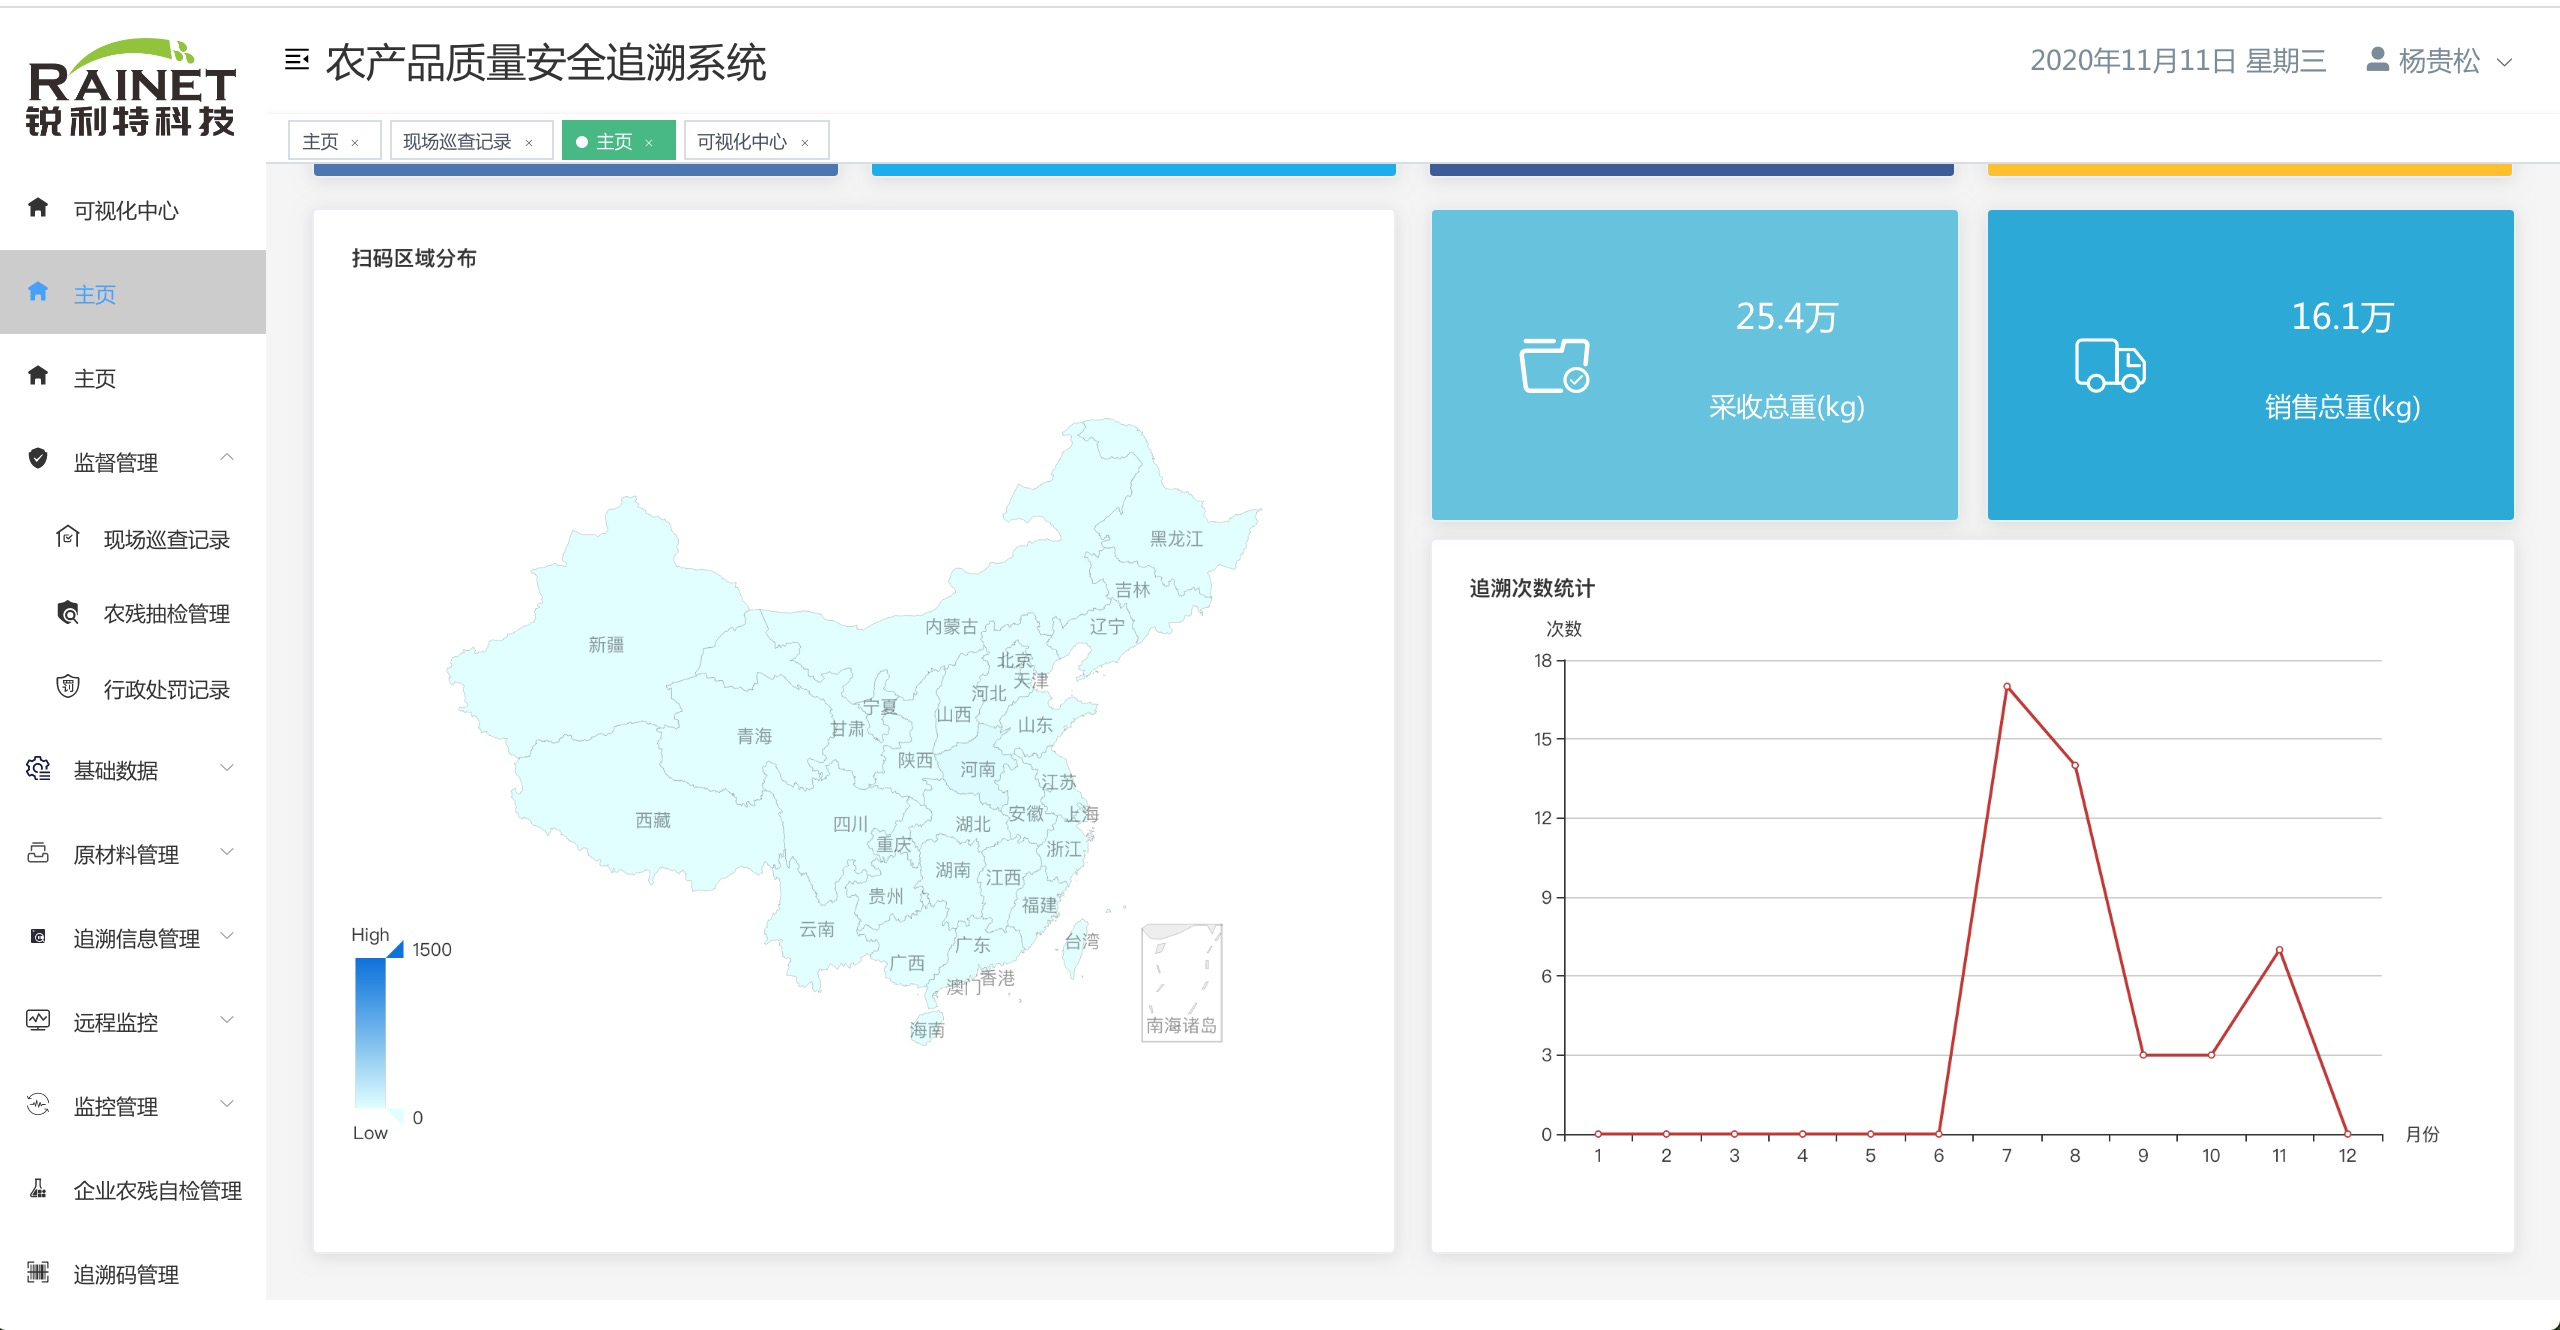The image size is (2560, 1330).
Task: Open the 杨贵松 user dropdown arrow
Action: point(2505,62)
